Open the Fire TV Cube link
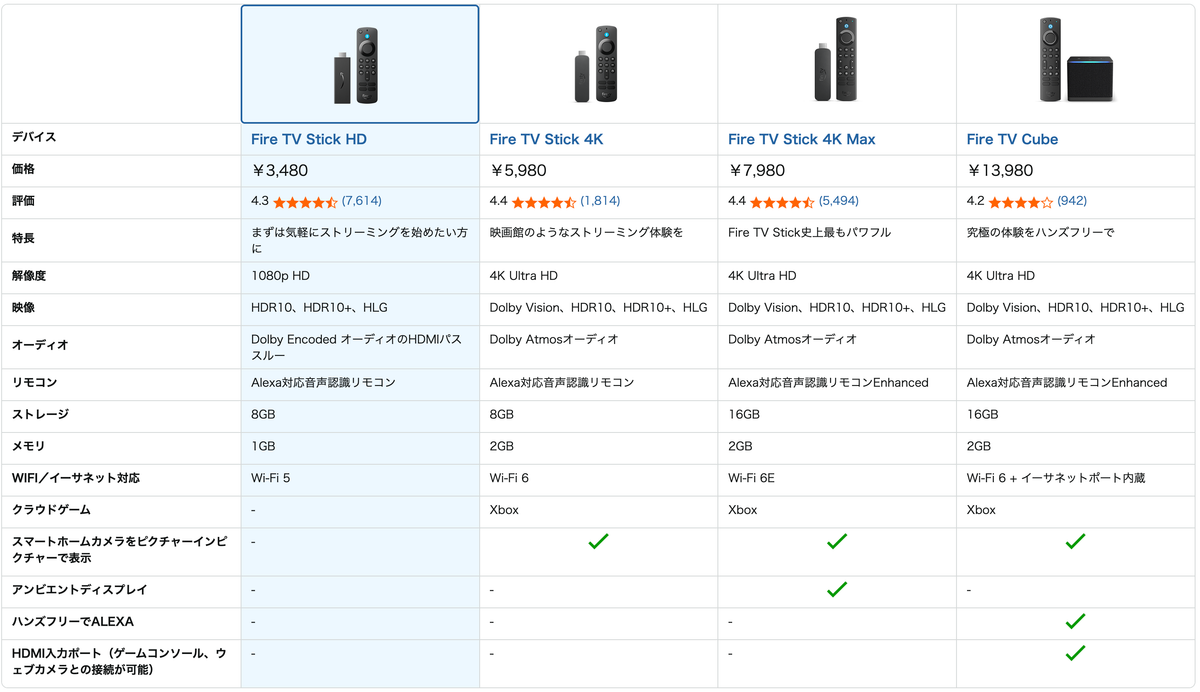 (1012, 139)
